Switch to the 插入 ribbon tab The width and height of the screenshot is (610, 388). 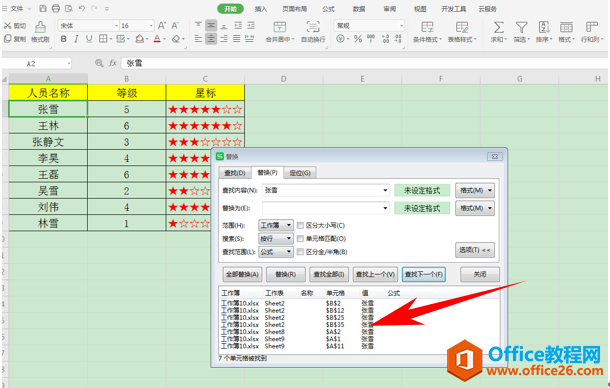click(x=261, y=9)
